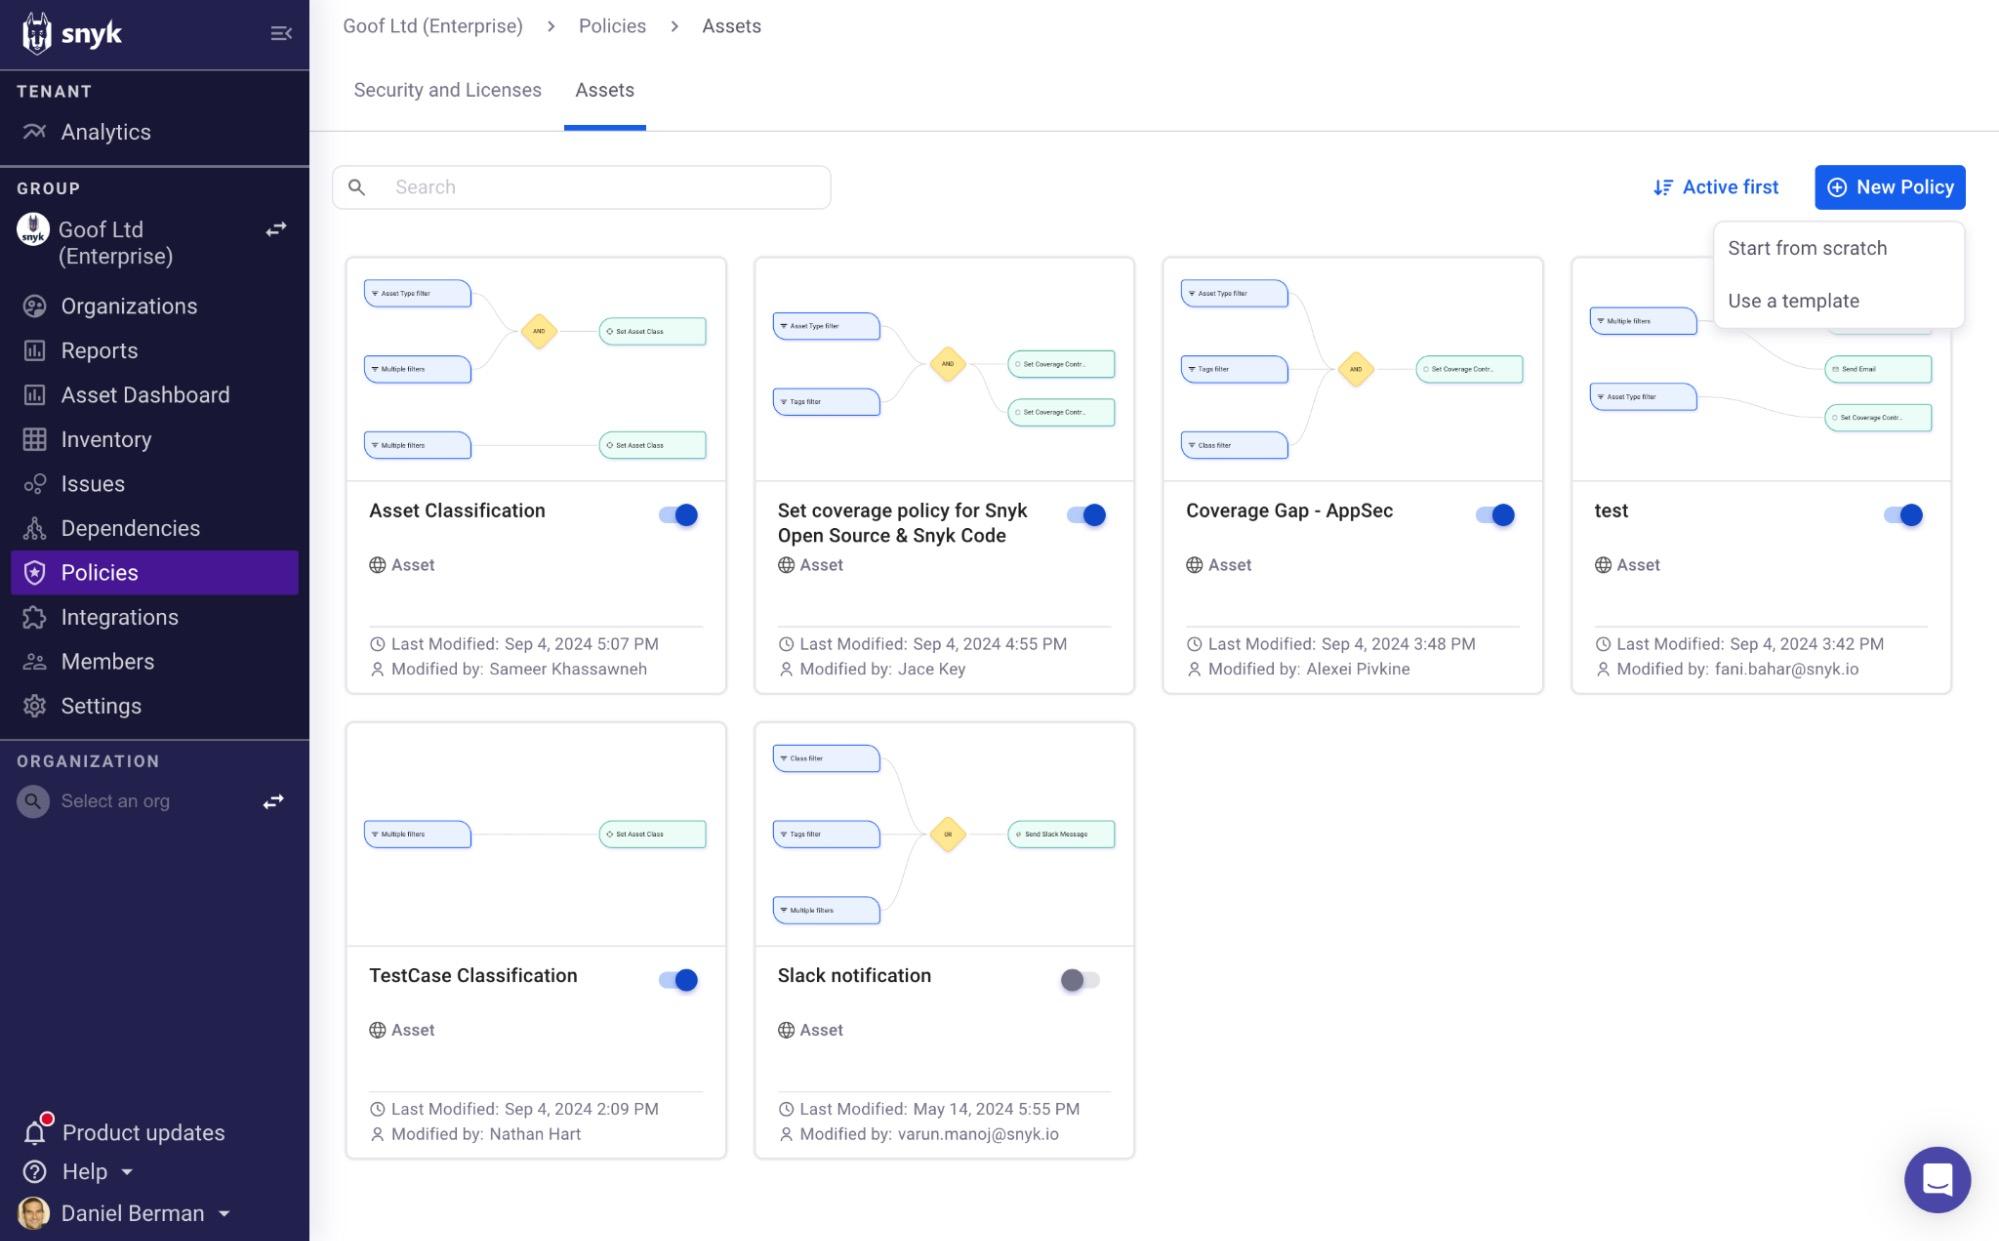
Task: Toggle Set coverage policy for Snyk switch
Action: pyautogui.click(x=1086, y=515)
